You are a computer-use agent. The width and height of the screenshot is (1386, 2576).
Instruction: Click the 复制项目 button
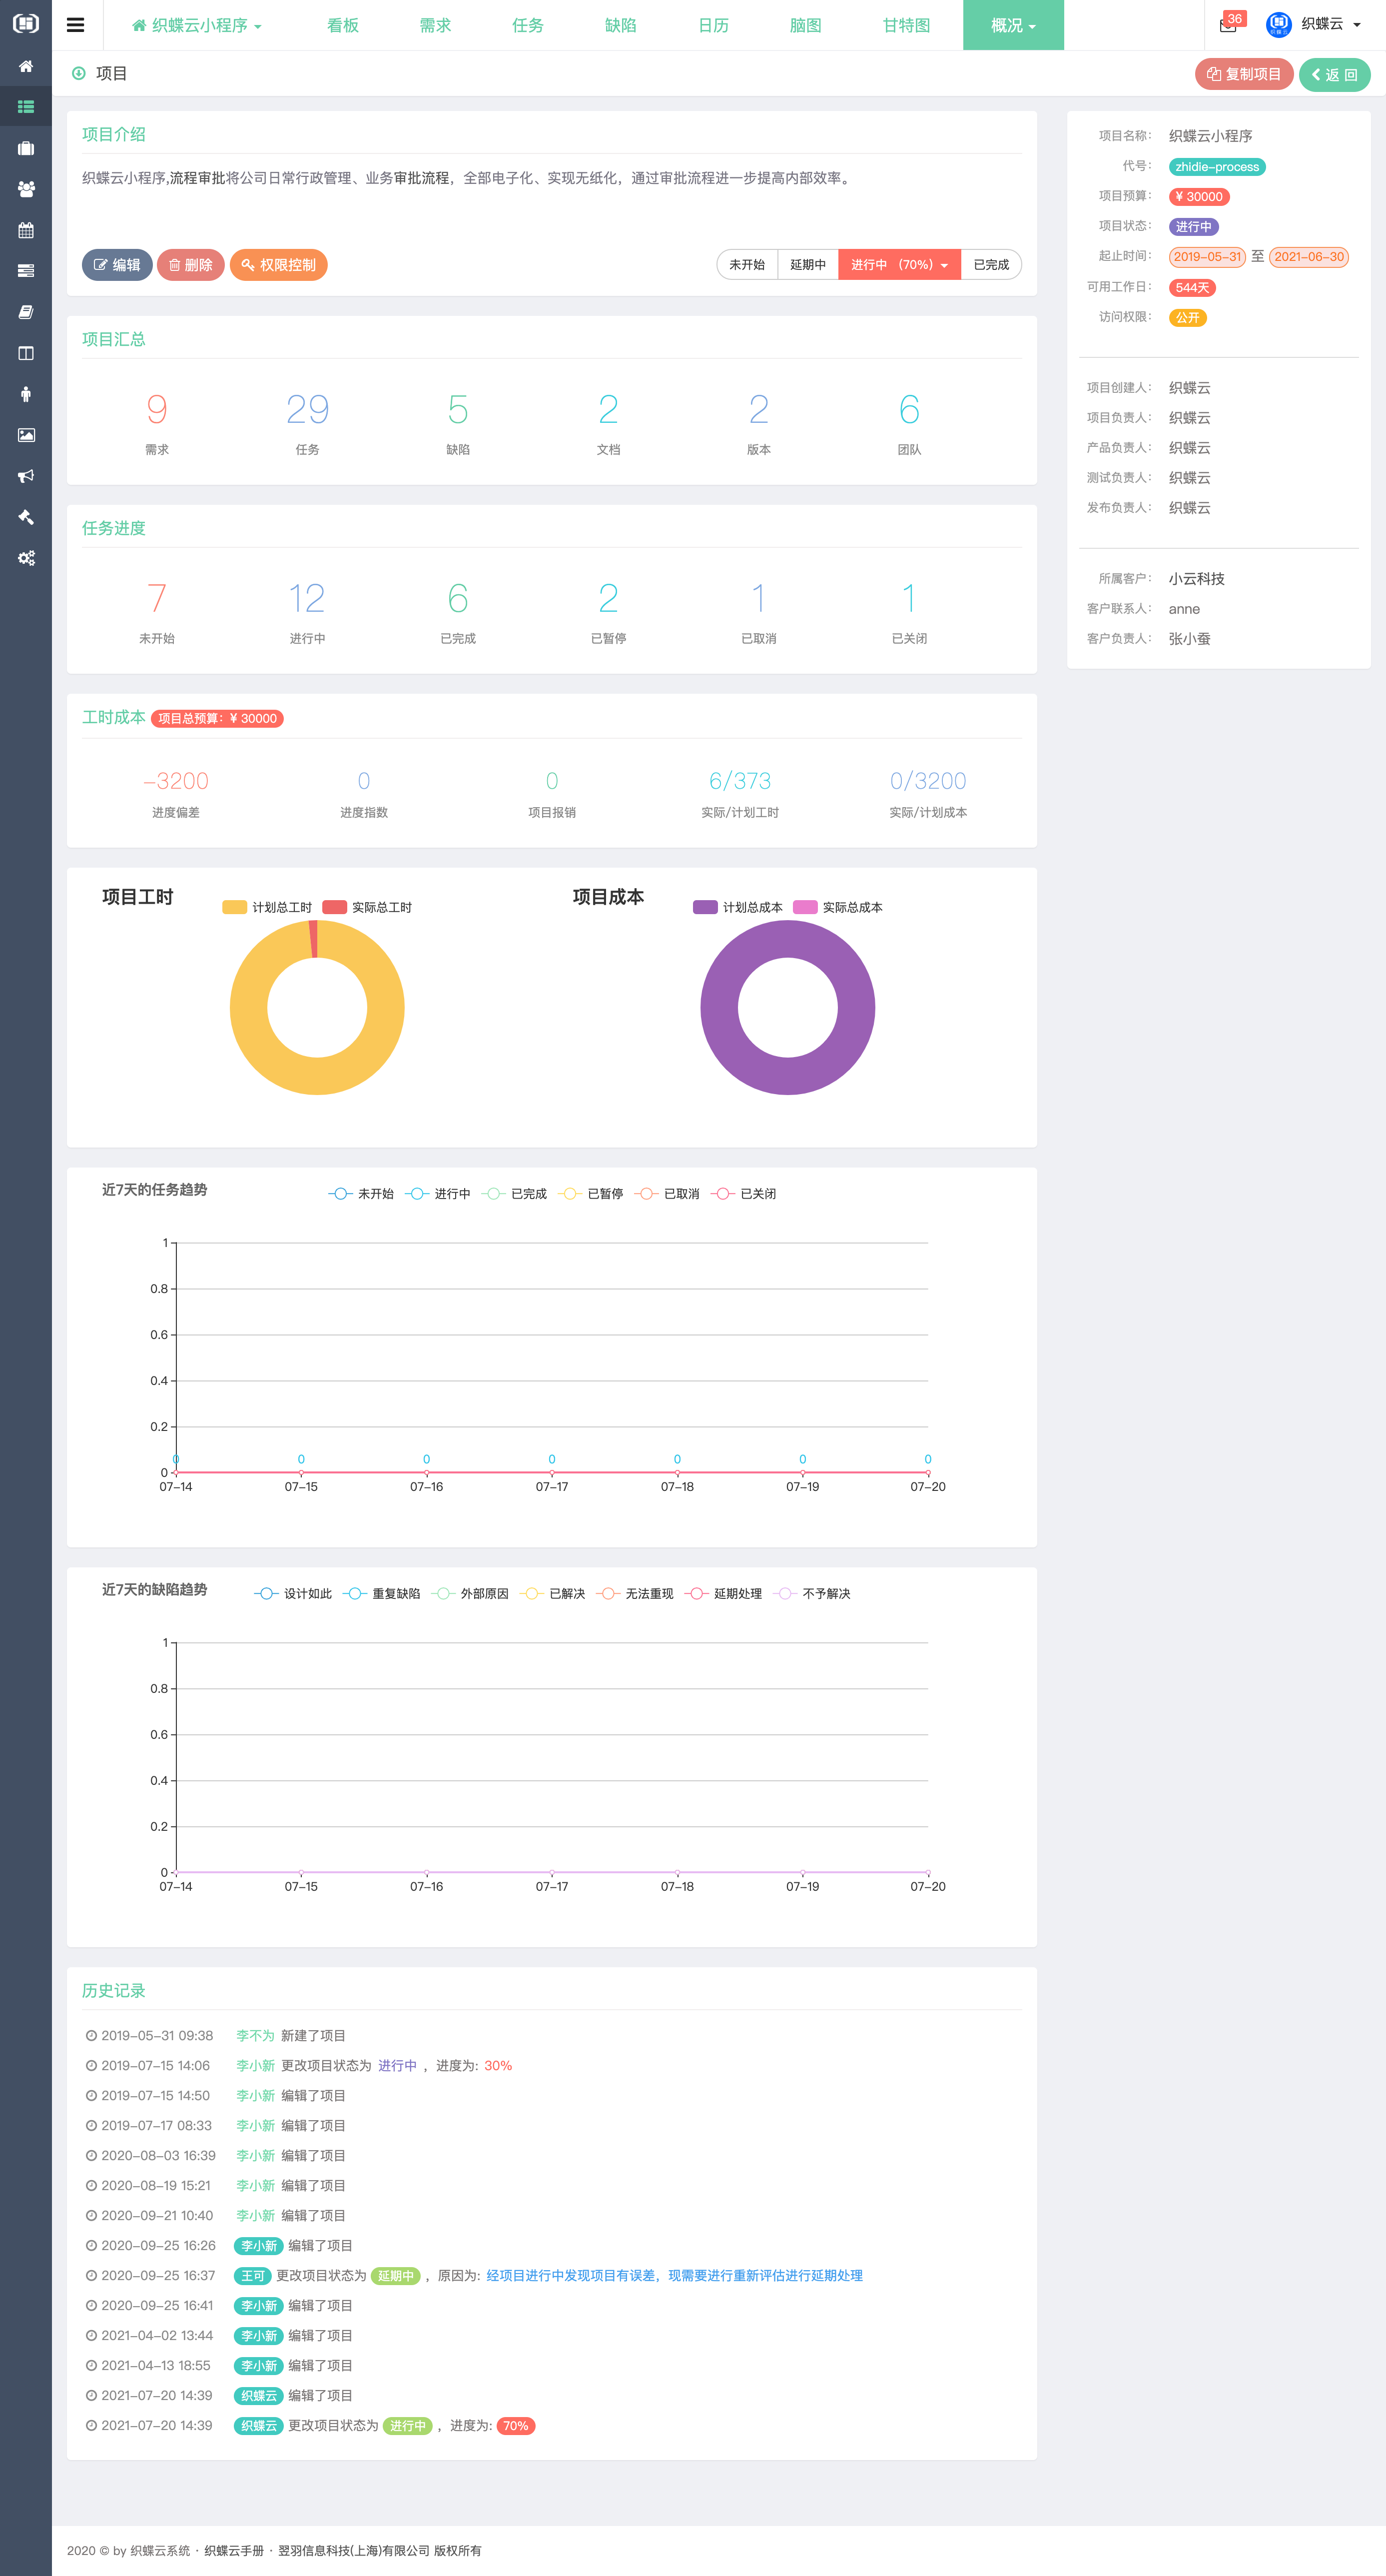1243,74
